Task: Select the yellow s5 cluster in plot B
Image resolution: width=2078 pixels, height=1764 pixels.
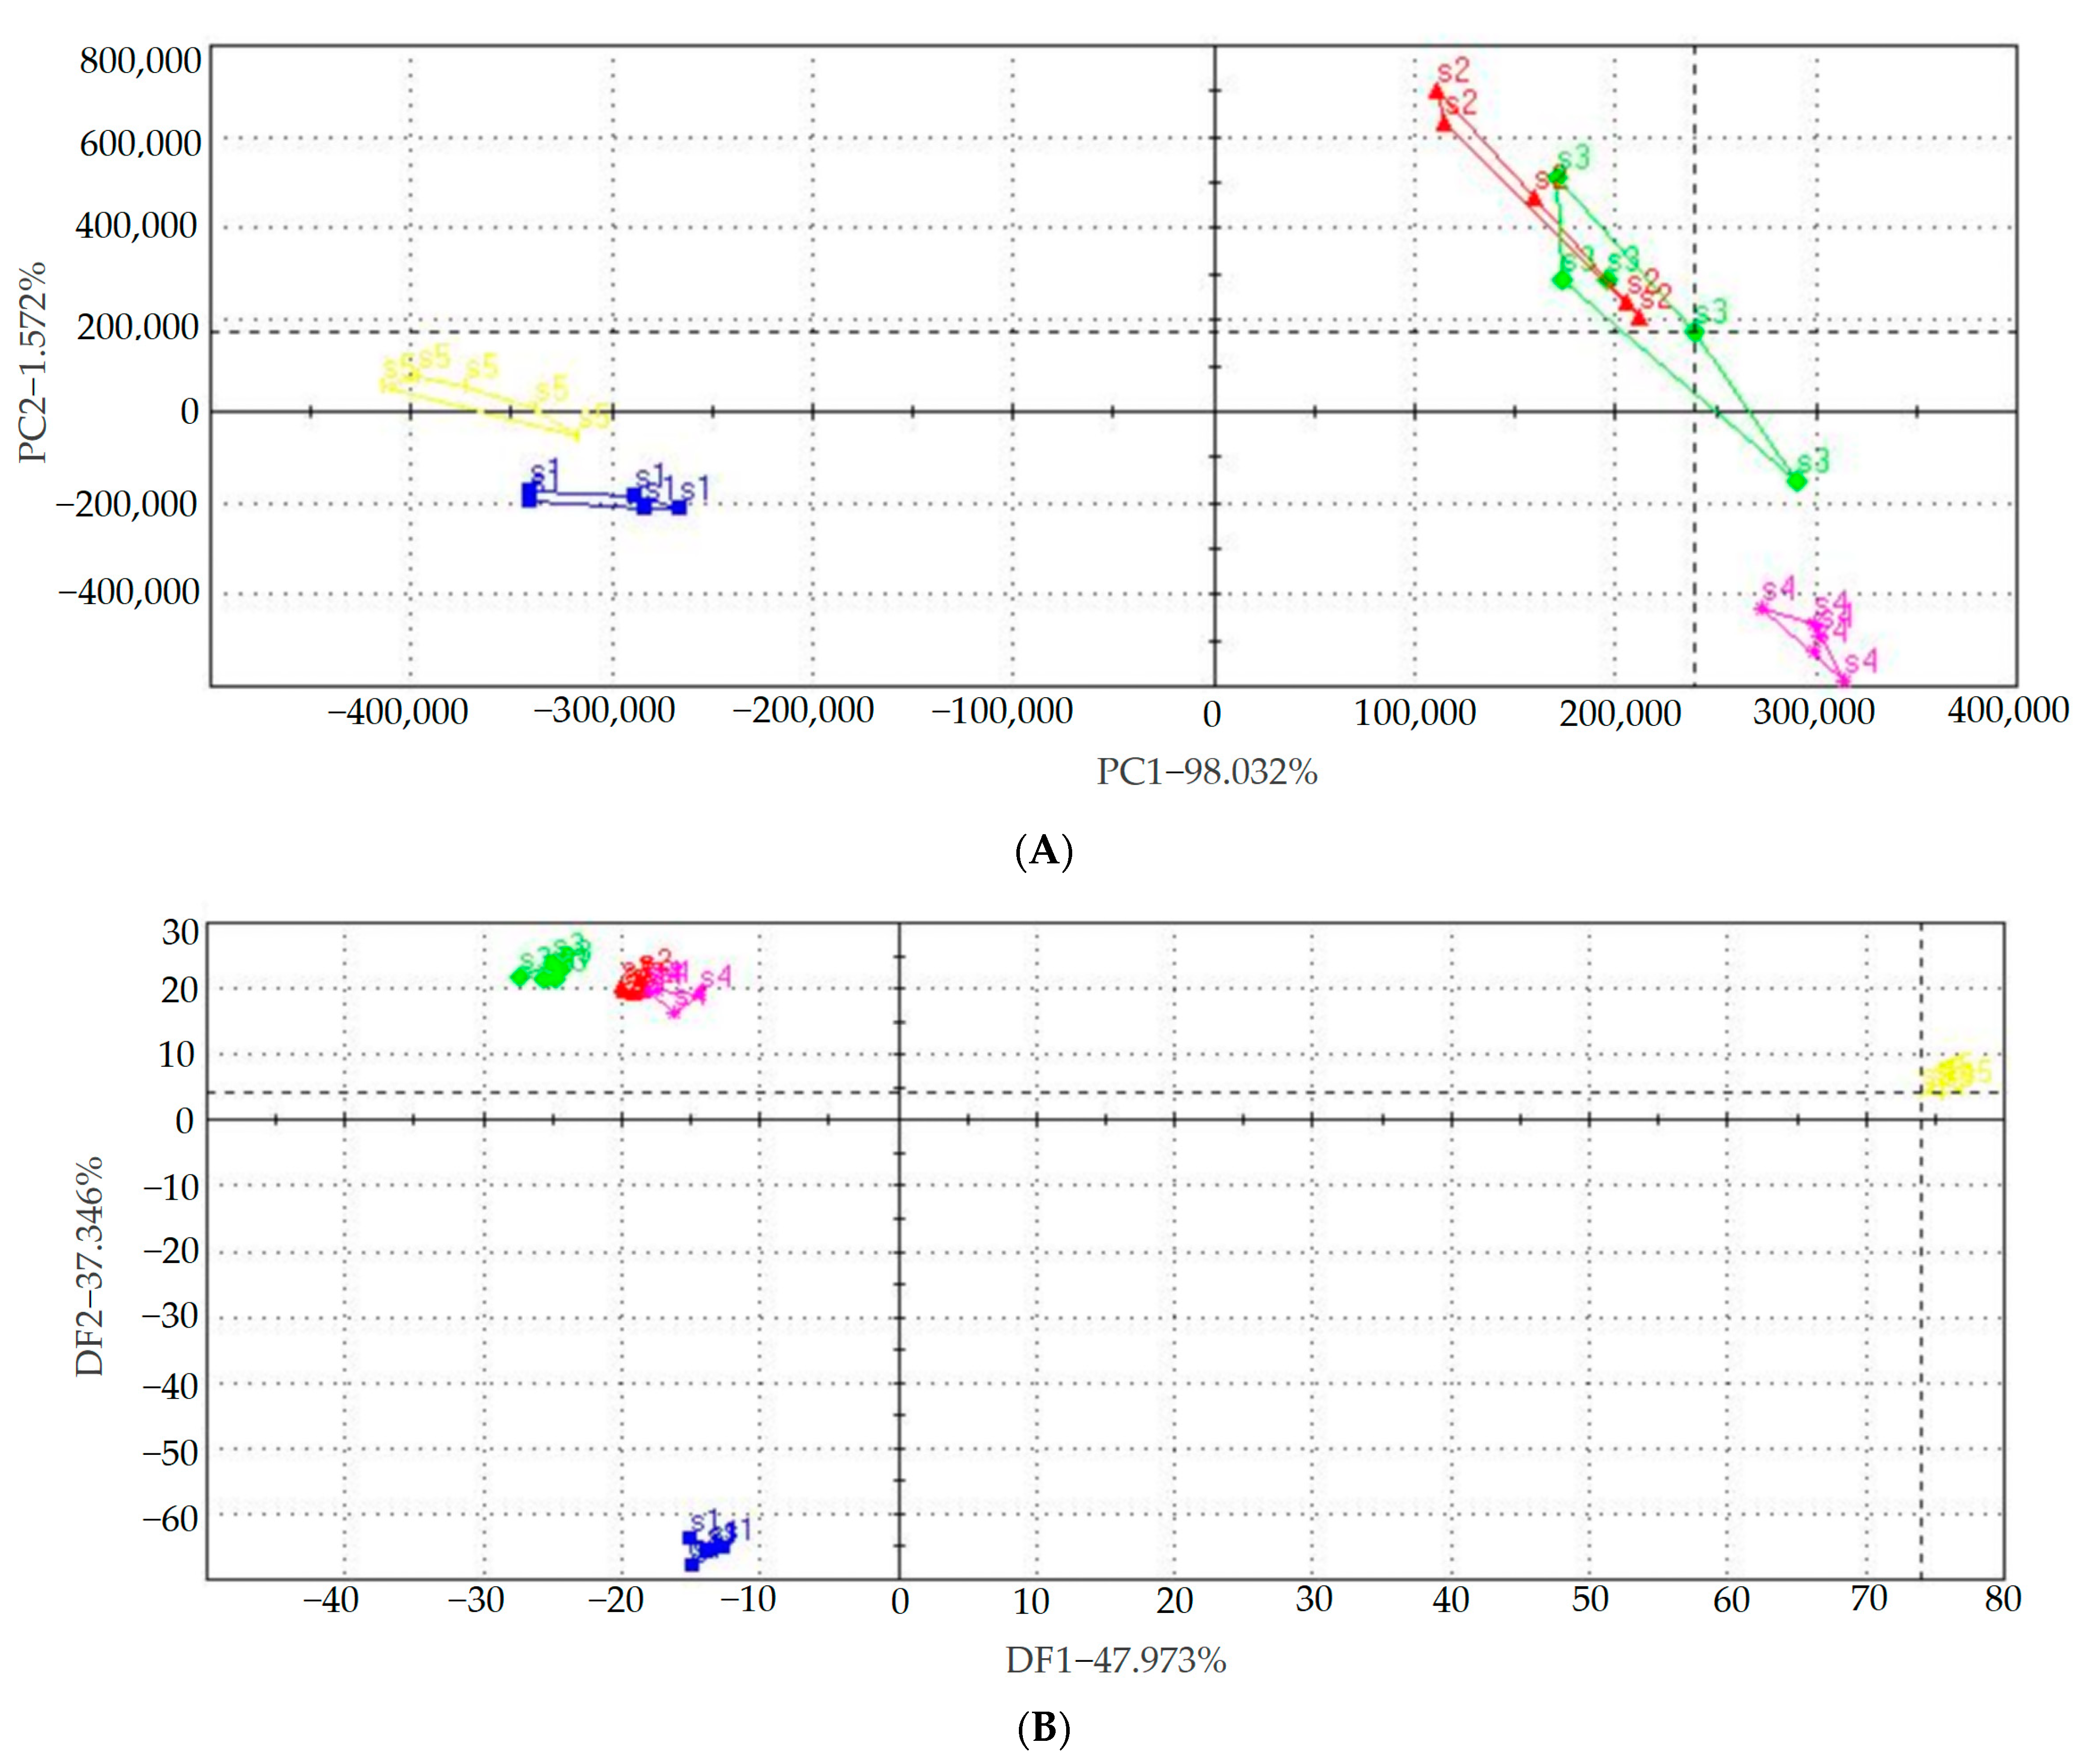Action: pyautogui.click(x=1948, y=1076)
